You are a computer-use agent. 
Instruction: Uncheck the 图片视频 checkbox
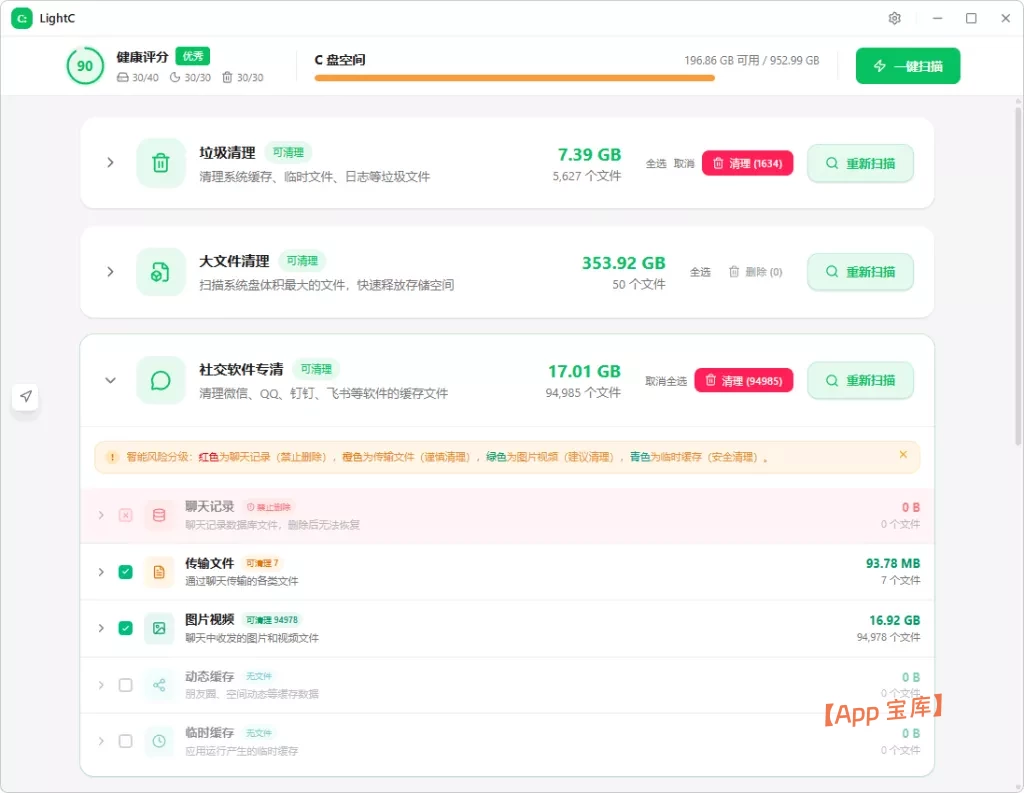coord(125,628)
